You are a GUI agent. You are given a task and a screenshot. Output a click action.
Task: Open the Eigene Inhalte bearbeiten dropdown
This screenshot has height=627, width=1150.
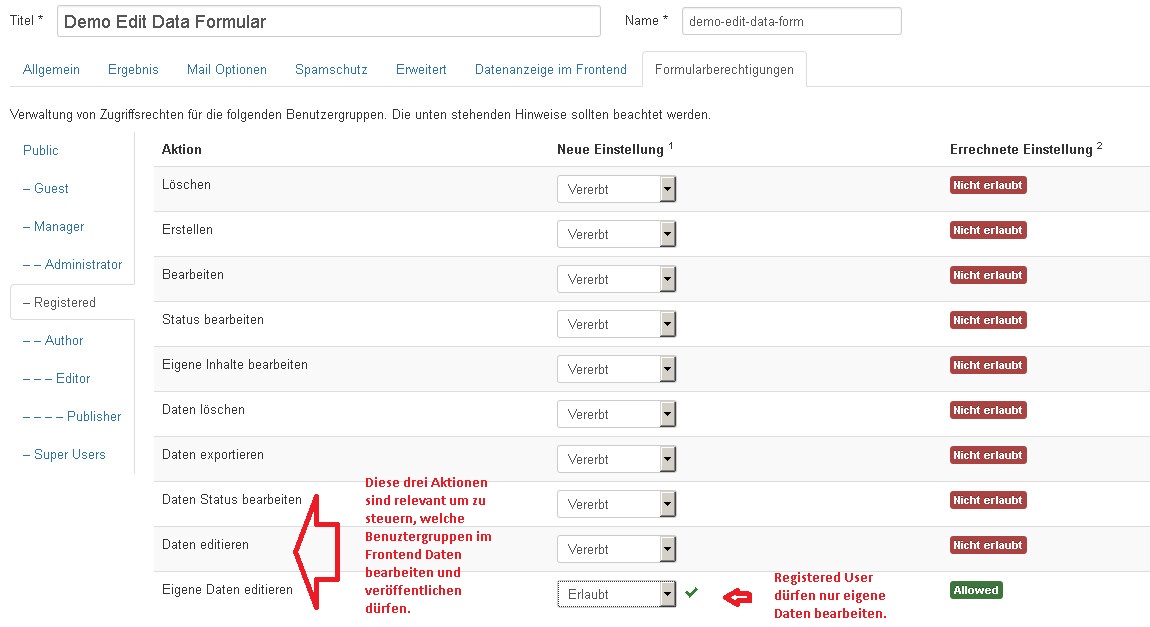(x=616, y=368)
